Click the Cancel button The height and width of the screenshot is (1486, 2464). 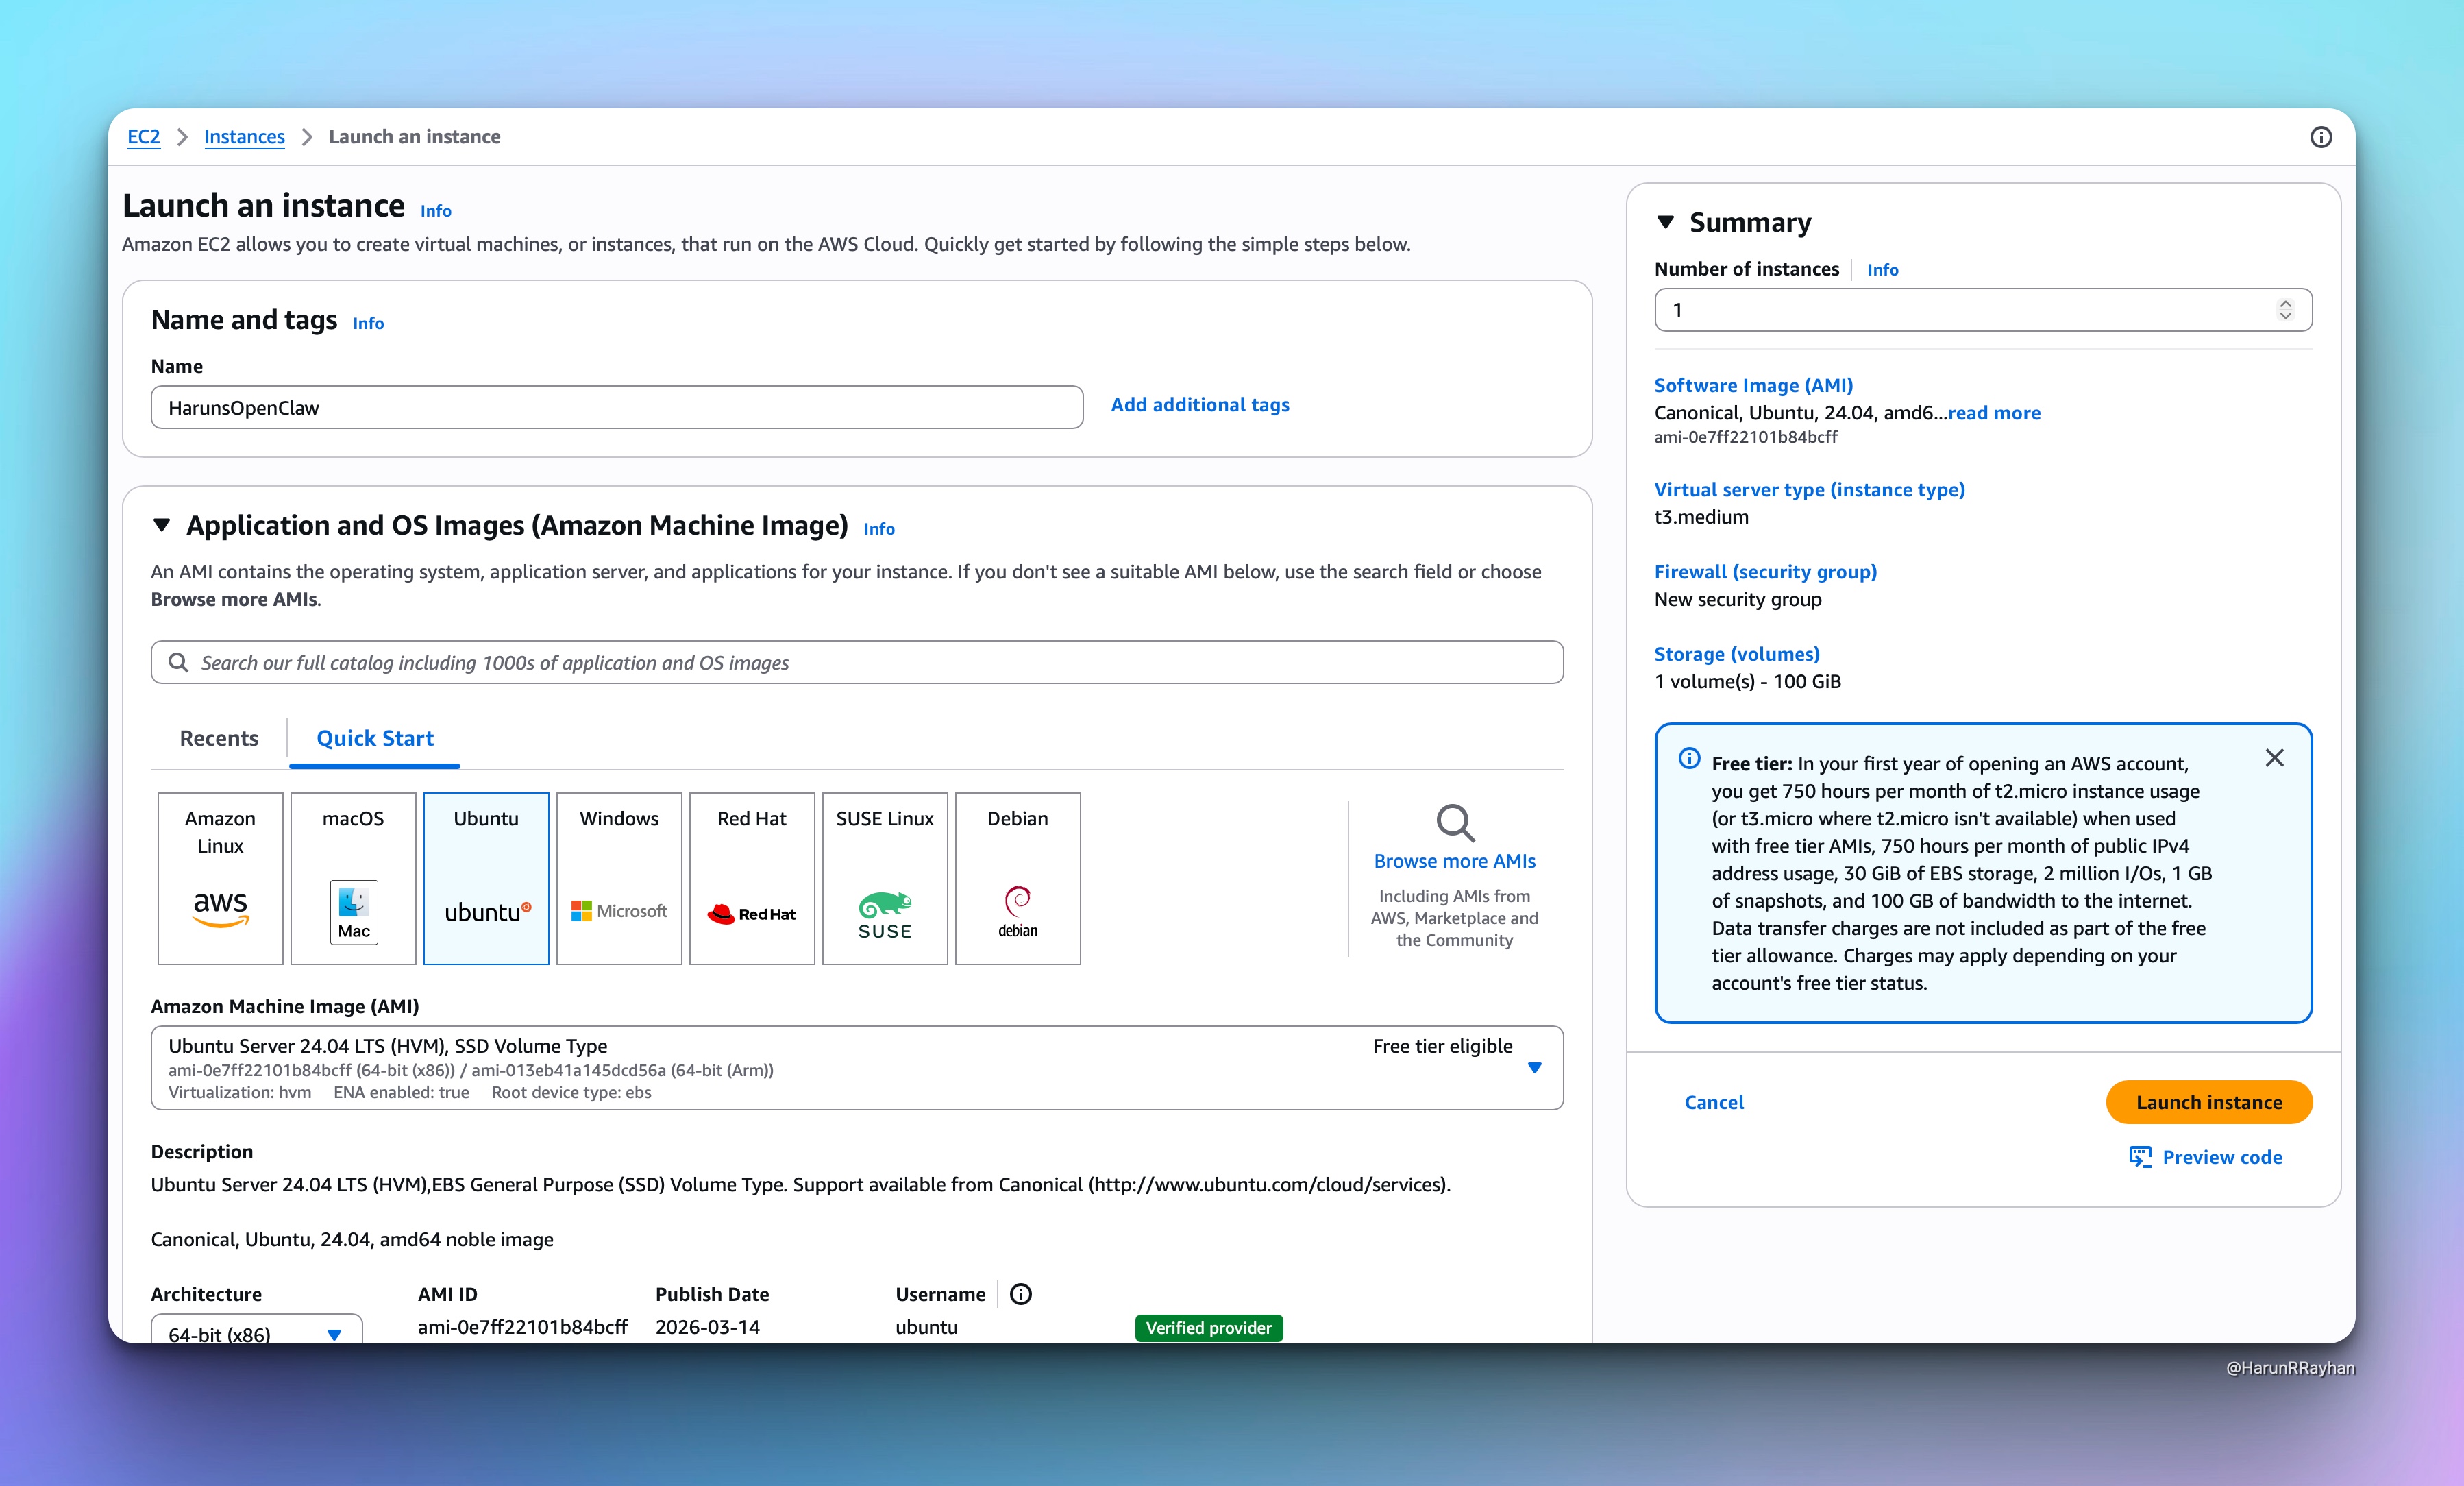[x=1714, y=1102]
